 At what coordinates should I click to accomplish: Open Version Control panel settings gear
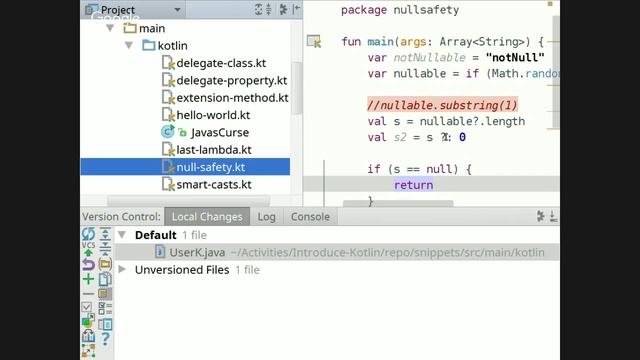tap(540, 216)
